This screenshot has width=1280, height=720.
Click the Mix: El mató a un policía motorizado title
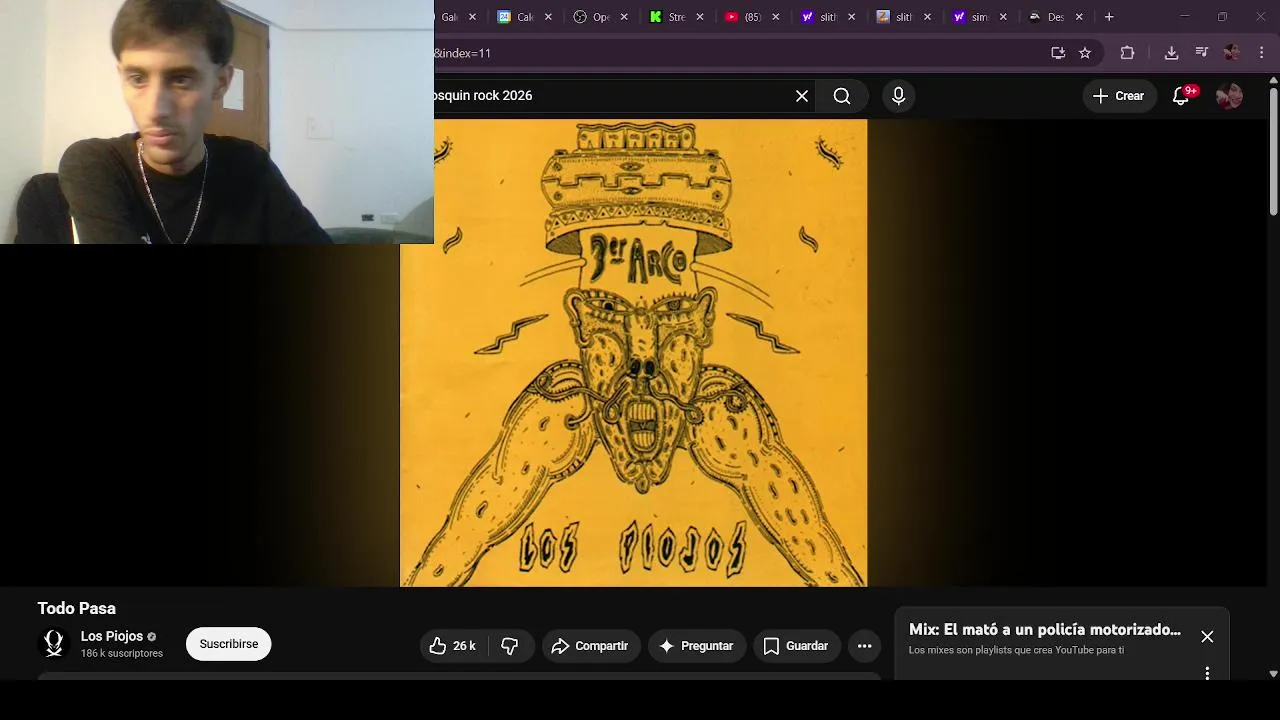click(1045, 630)
